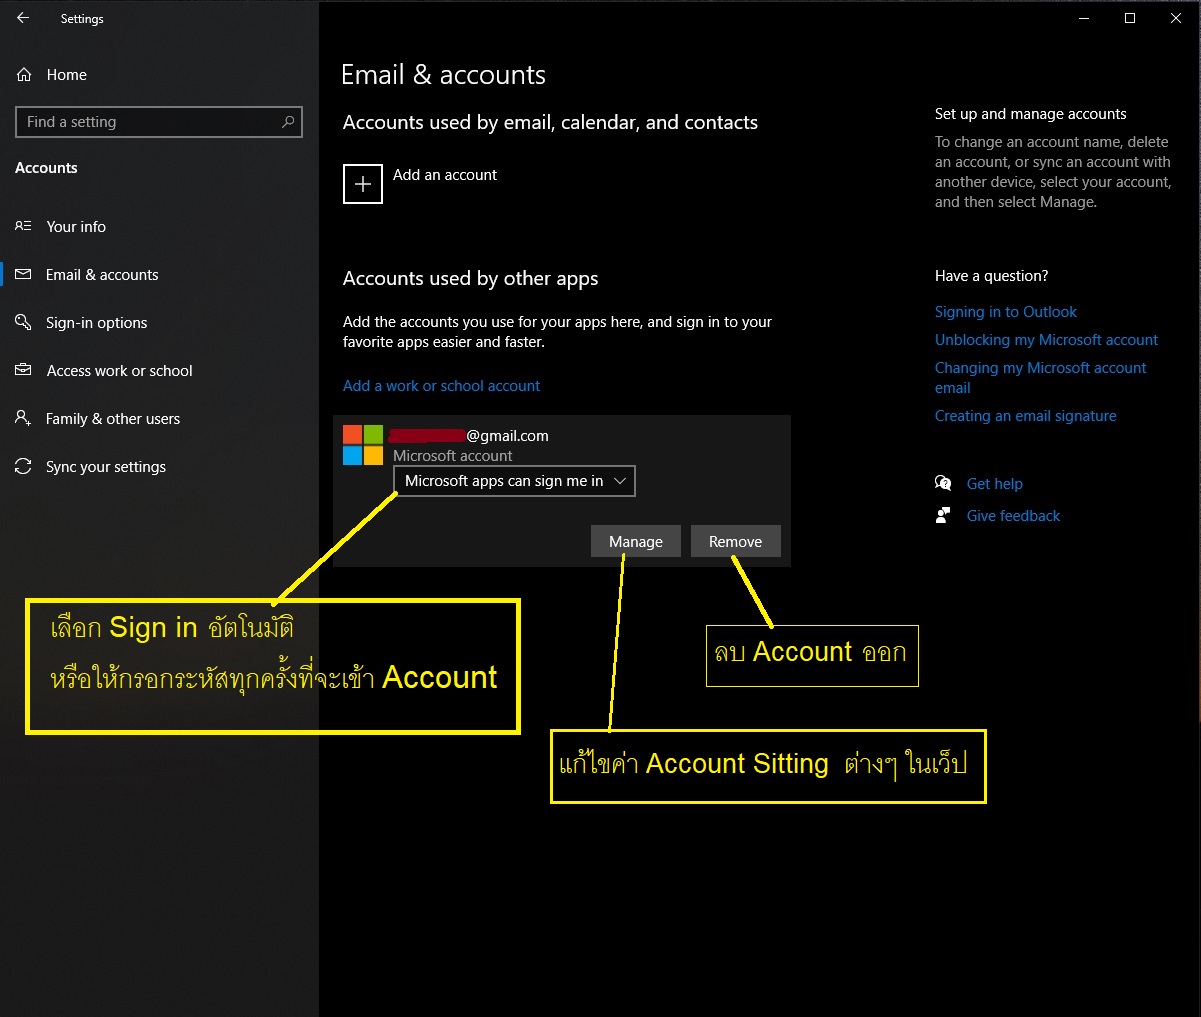Select the Sign-in options key icon
Screen dimensions: 1201x1017
[x=23, y=322]
